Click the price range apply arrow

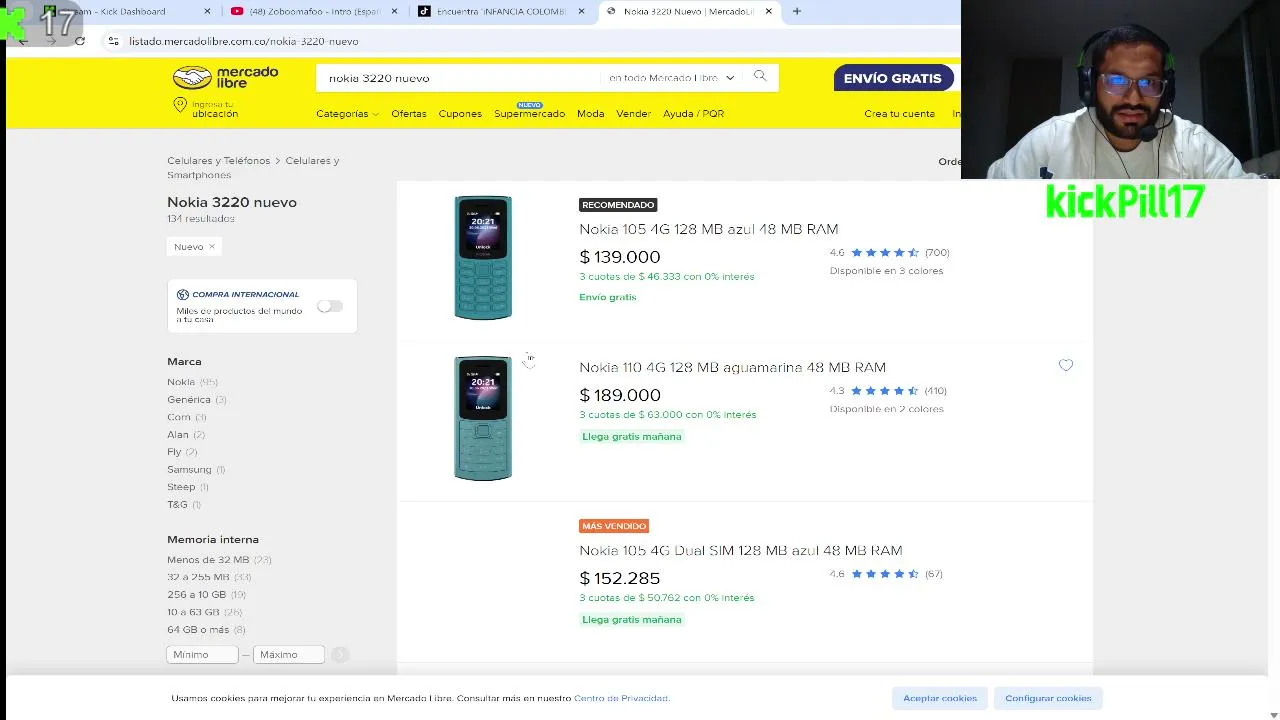(340, 654)
